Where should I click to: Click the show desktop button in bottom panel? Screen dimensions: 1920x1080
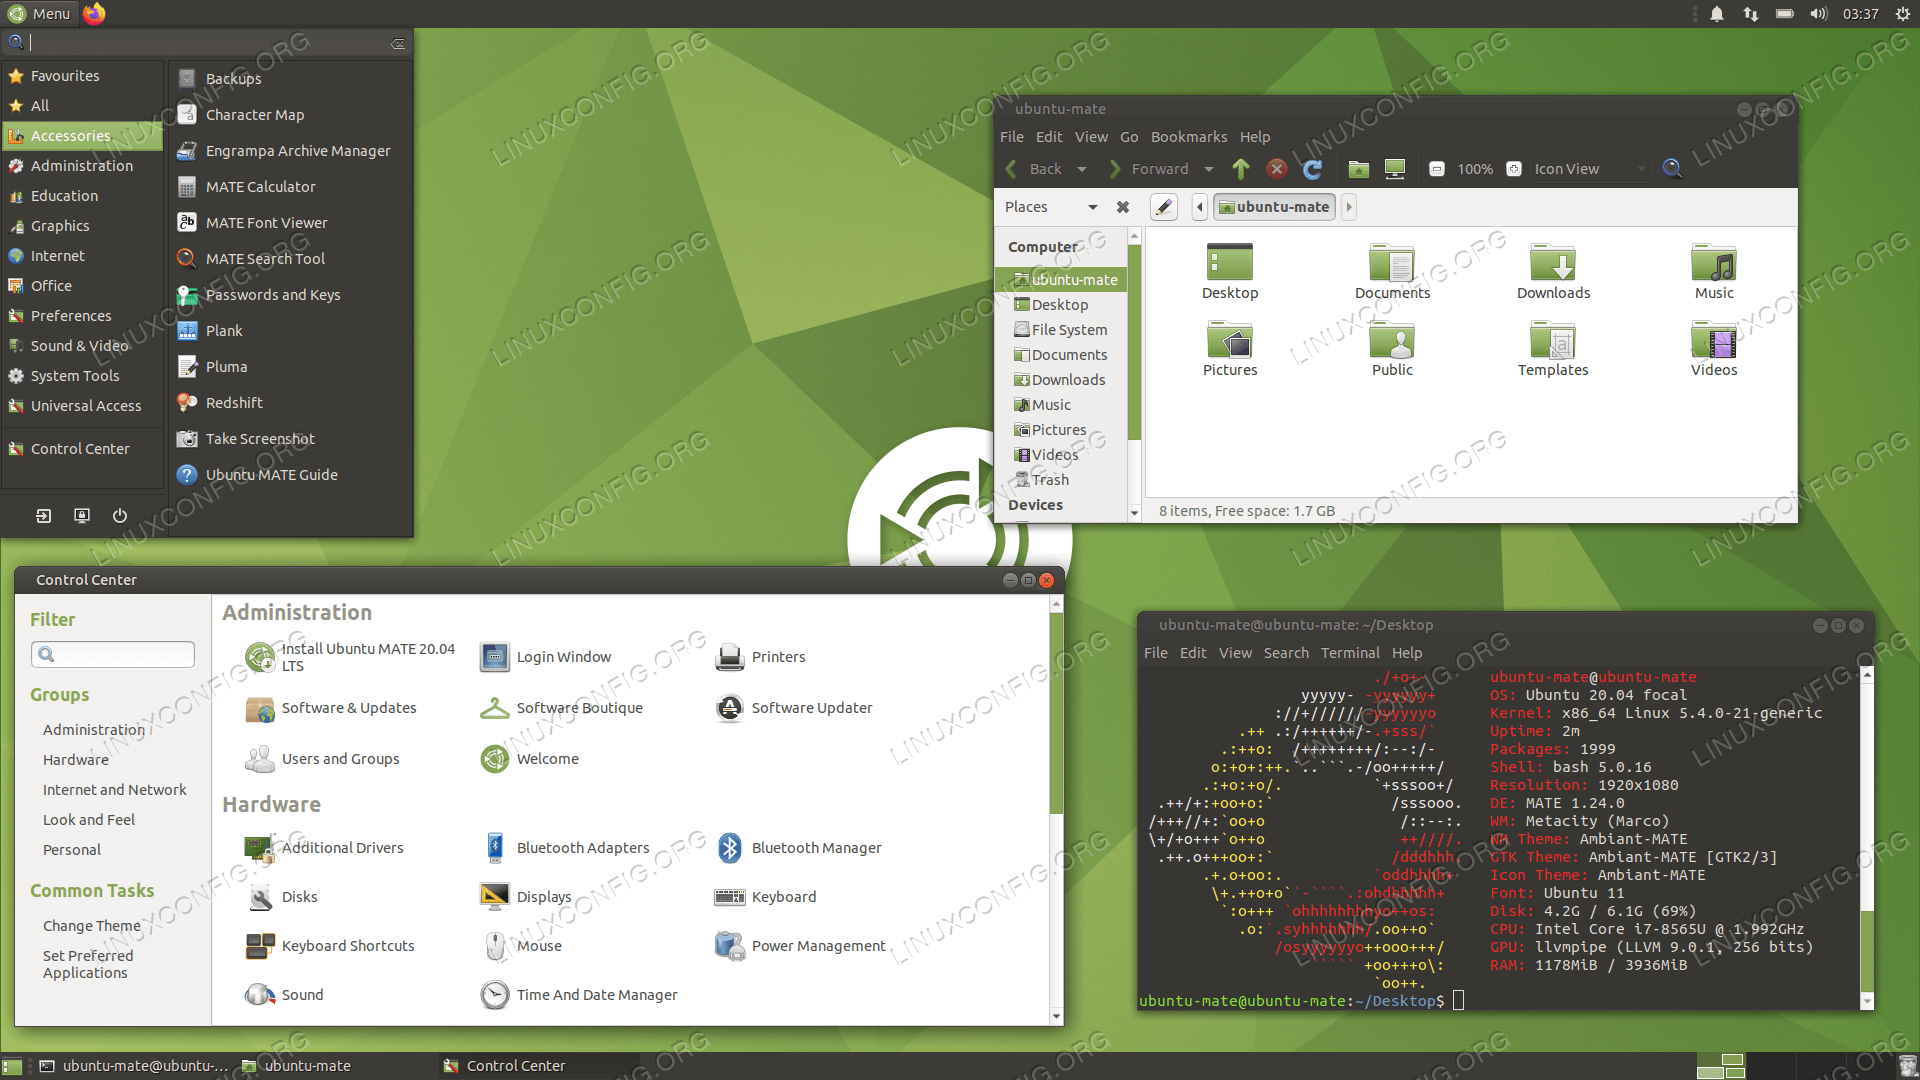pos(12,1067)
